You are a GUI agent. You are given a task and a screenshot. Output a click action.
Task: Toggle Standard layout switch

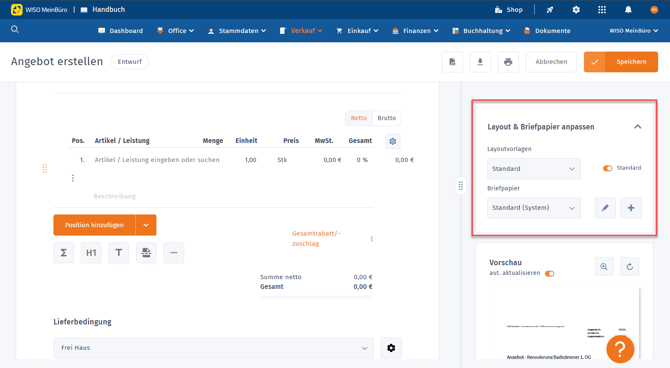point(607,168)
